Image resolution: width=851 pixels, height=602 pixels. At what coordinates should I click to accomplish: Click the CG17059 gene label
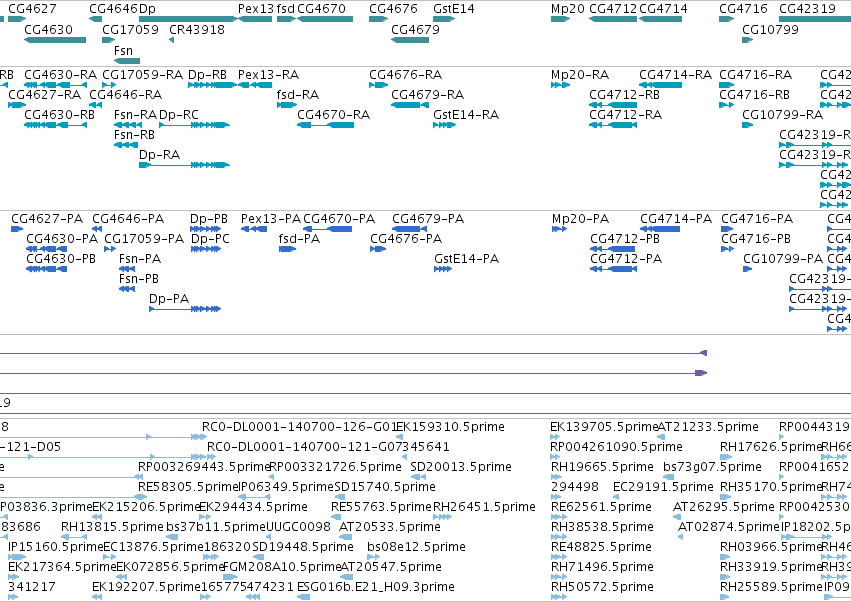(x=130, y=29)
